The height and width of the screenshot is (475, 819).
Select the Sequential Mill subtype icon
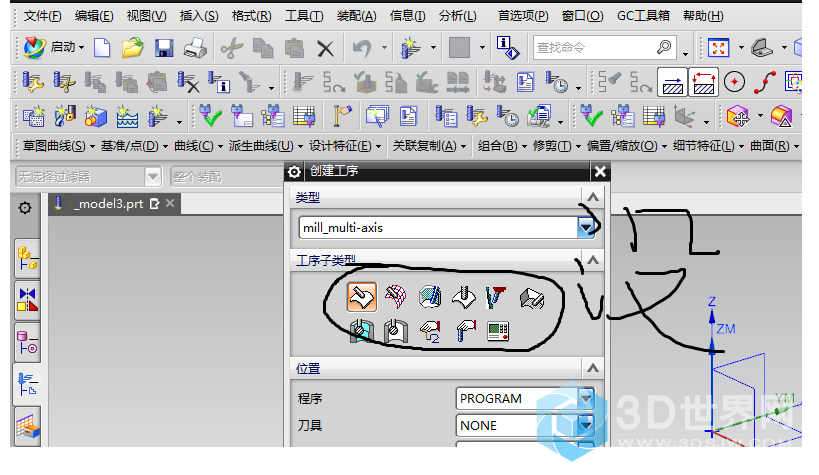pyautogui.click(x=532, y=298)
